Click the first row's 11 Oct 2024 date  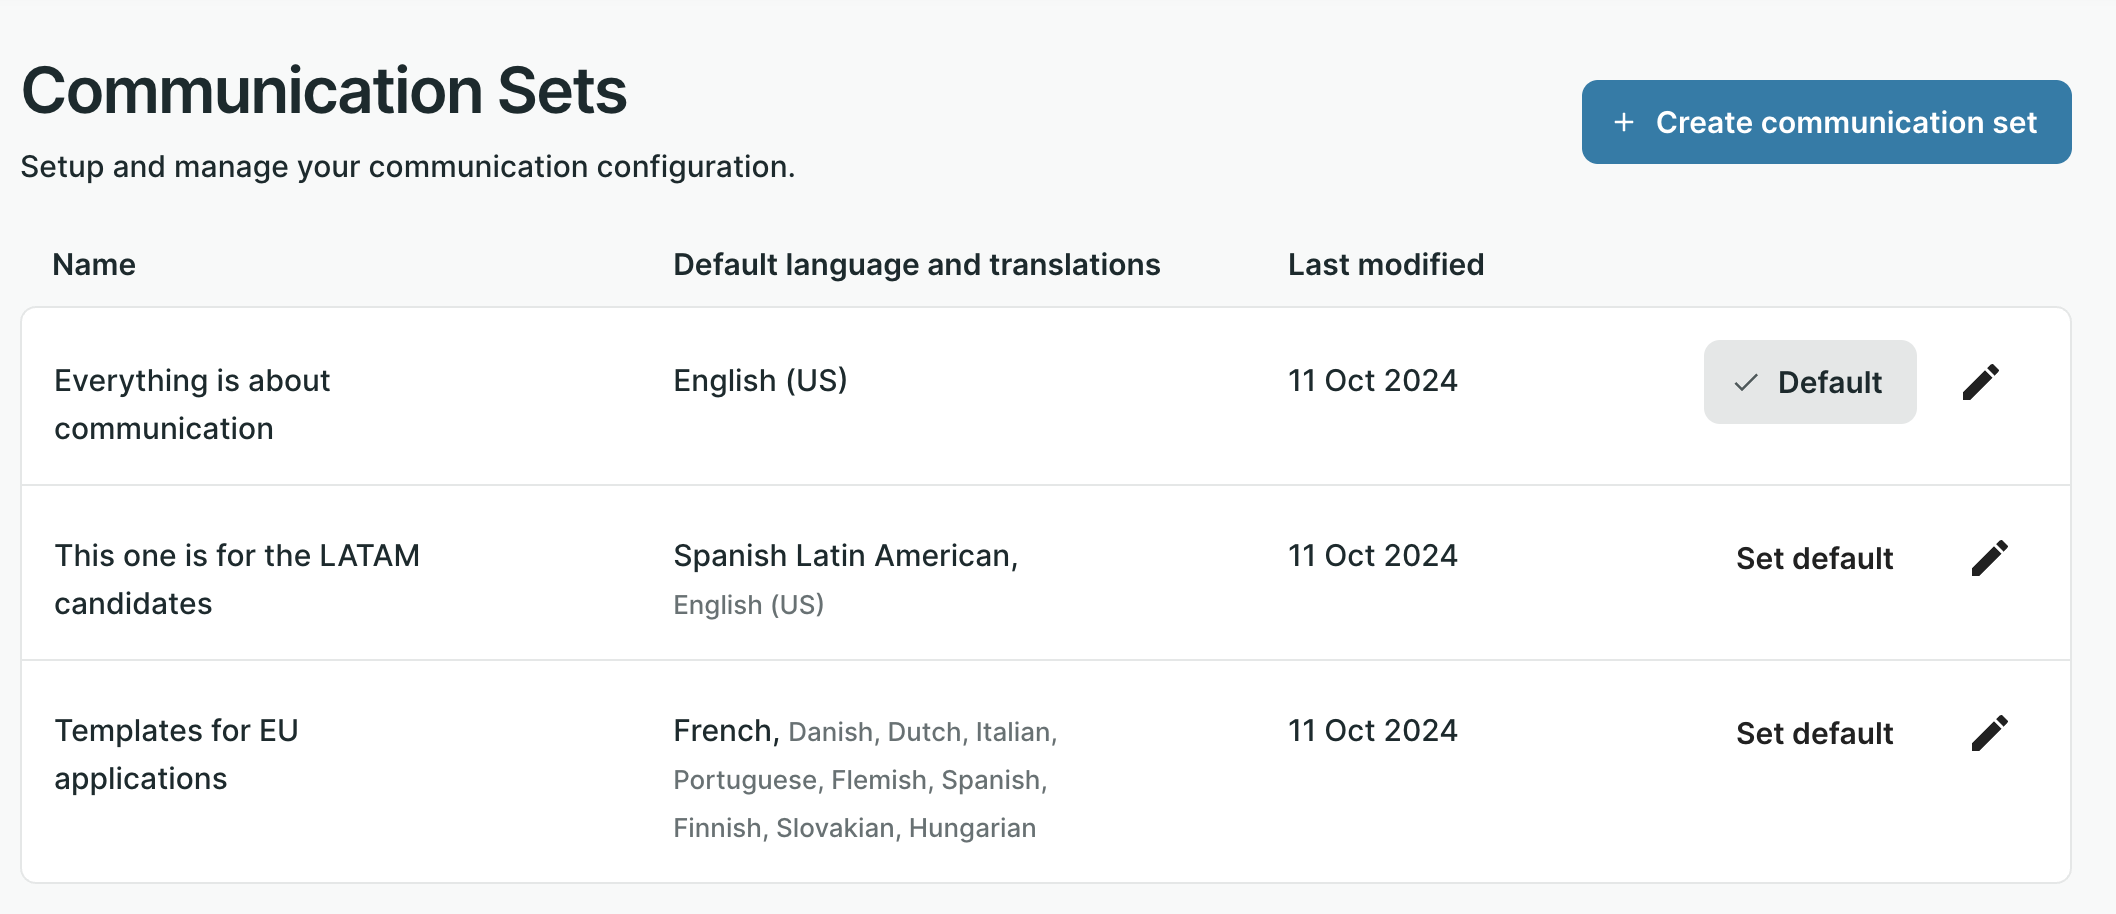coord(1372,381)
